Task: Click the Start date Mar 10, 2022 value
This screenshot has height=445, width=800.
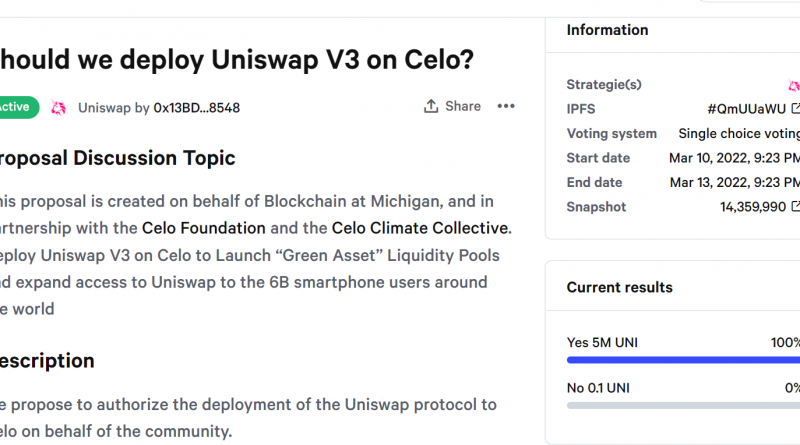Action: click(733, 158)
